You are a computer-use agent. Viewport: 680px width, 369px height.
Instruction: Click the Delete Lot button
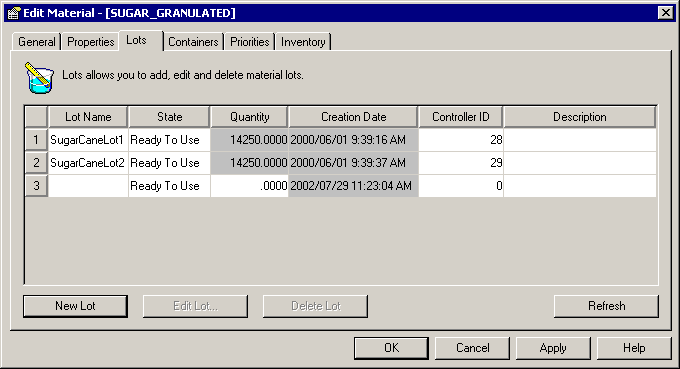(x=315, y=306)
